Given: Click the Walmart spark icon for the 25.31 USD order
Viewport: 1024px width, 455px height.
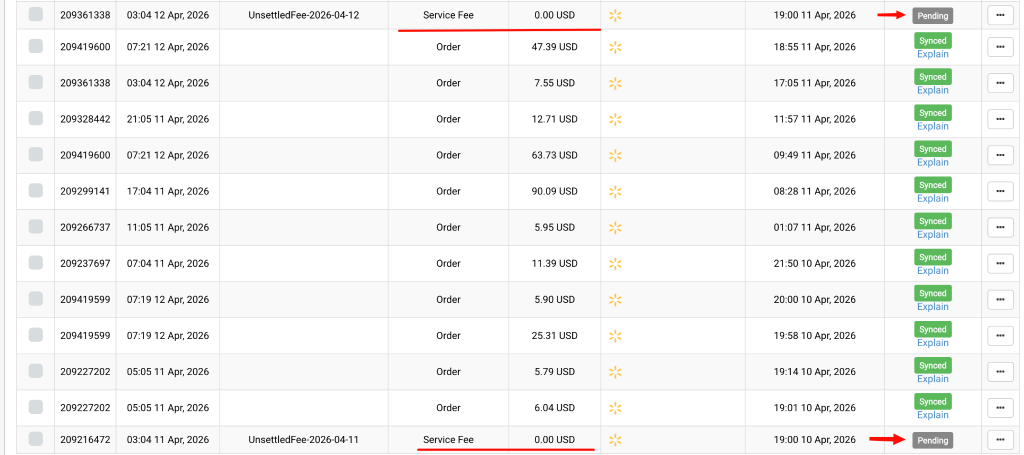Looking at the screenshot, I should [616, 335].
